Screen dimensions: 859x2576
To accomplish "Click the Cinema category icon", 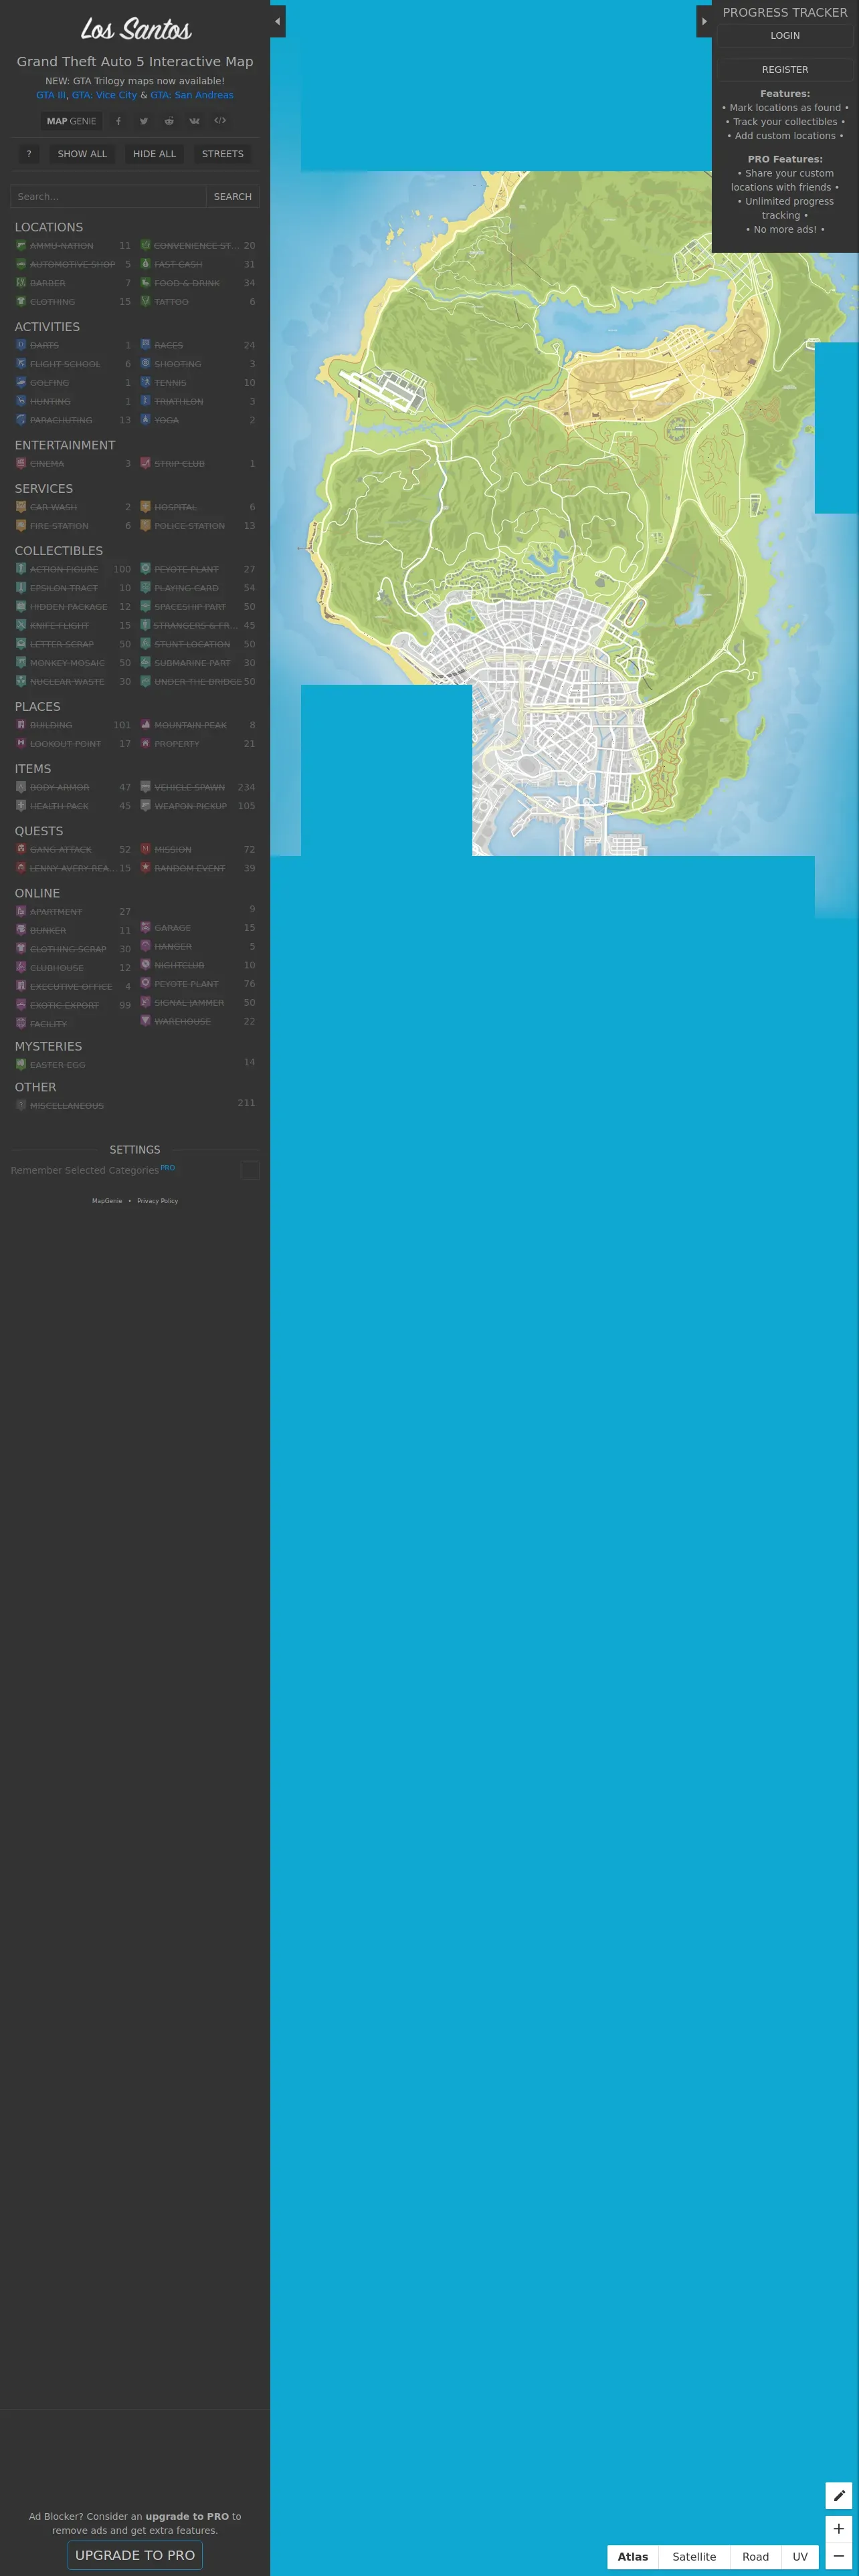I will coord(21,463).
